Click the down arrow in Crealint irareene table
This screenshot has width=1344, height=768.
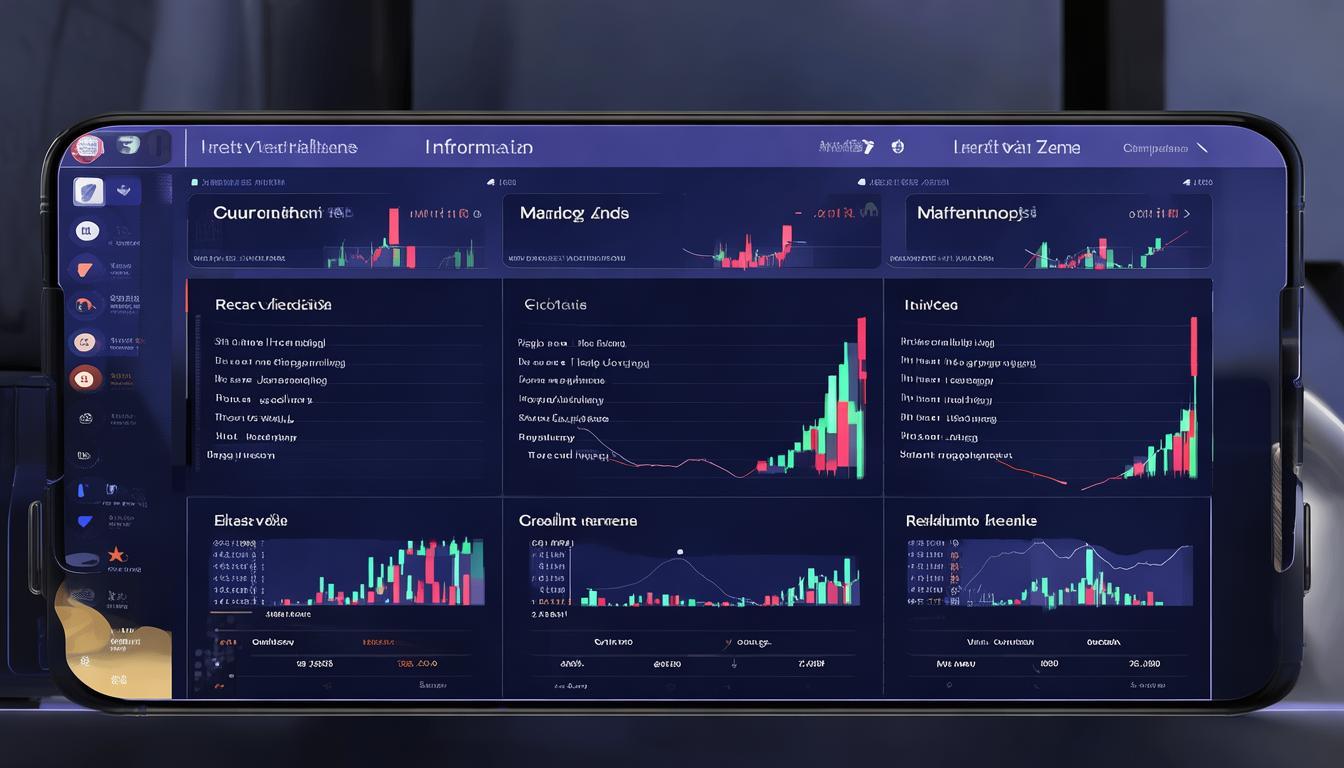tap(735, 663)
